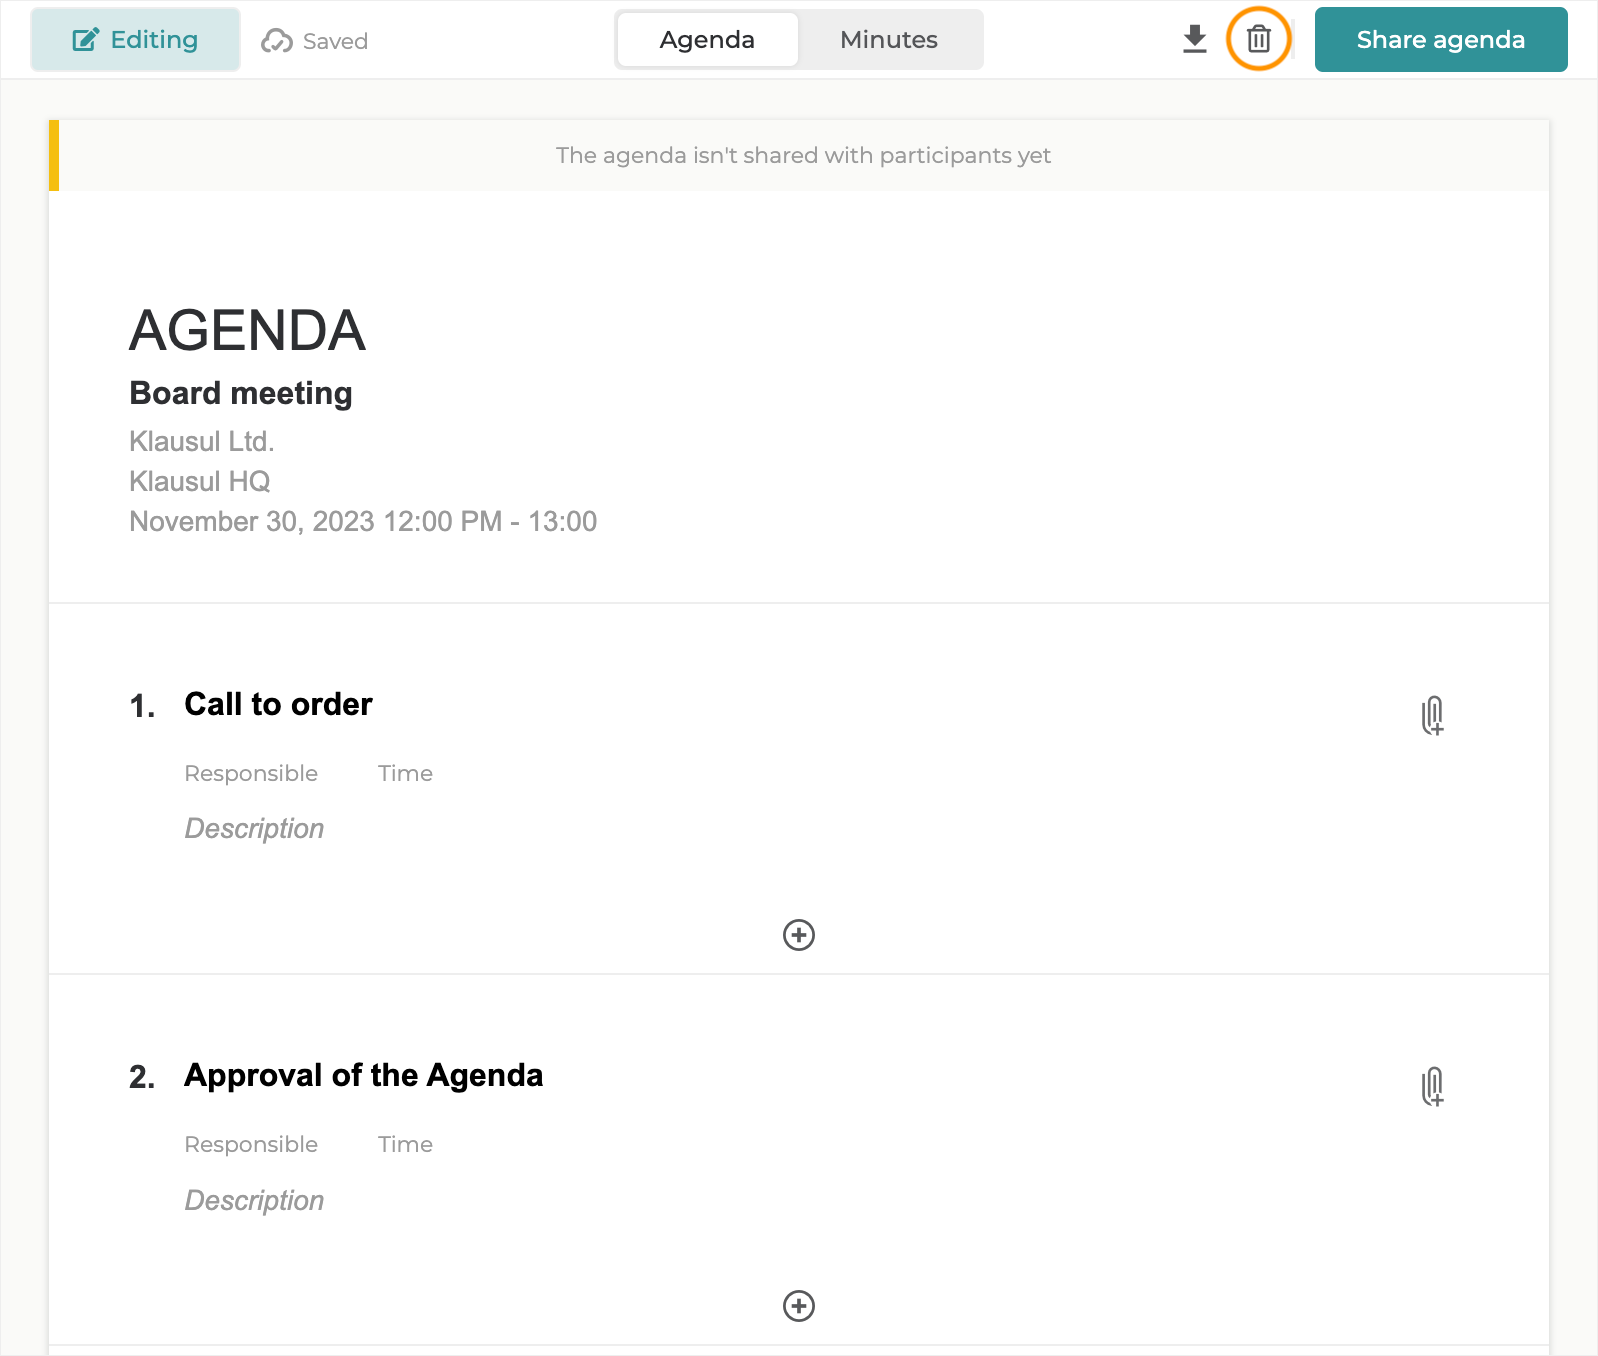The height and width of the screenshot is (1356, 1598).
Task: Toggle the Editing mode button
Action: tap(135, 40)
